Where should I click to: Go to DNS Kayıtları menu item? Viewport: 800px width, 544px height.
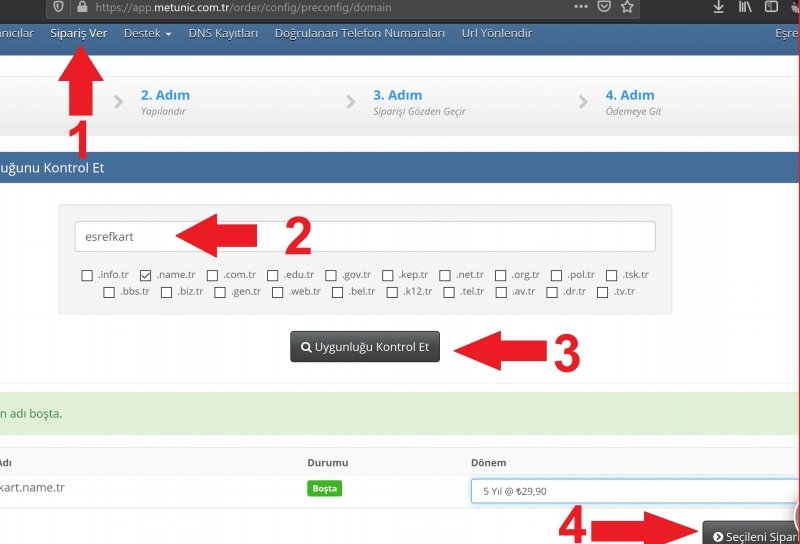(x=223, y=33)
